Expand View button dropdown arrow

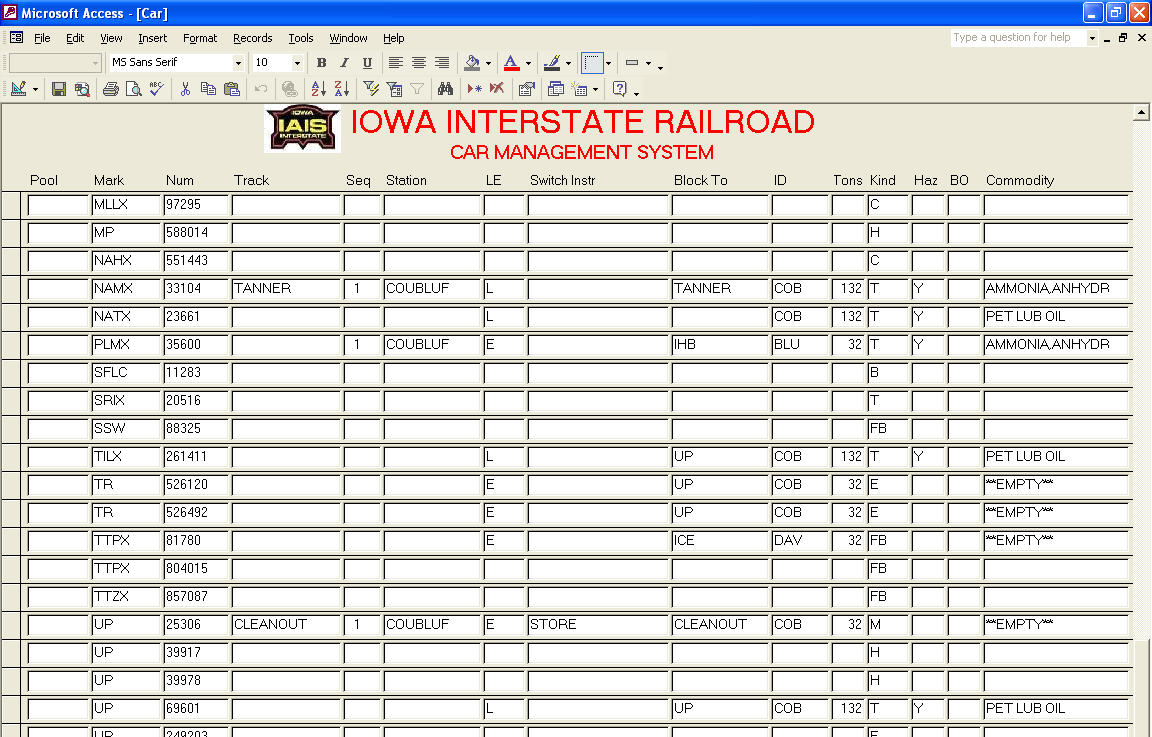(35, 90)
